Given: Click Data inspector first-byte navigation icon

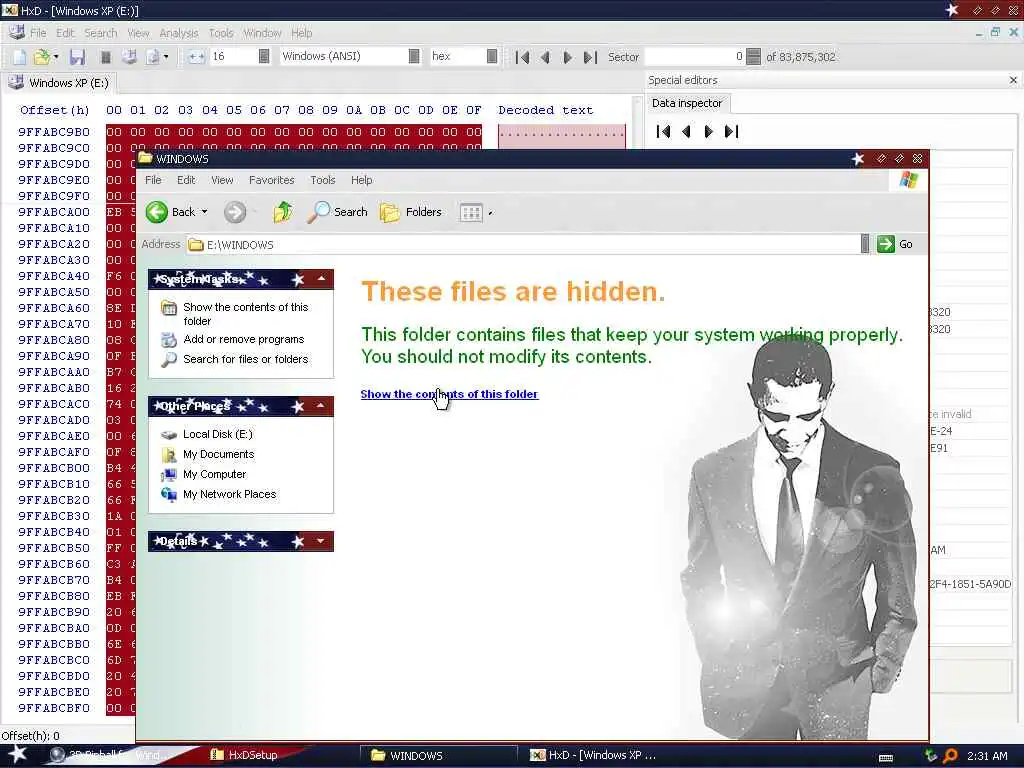Looking at the screenshot, I should [x=664, y=132].
